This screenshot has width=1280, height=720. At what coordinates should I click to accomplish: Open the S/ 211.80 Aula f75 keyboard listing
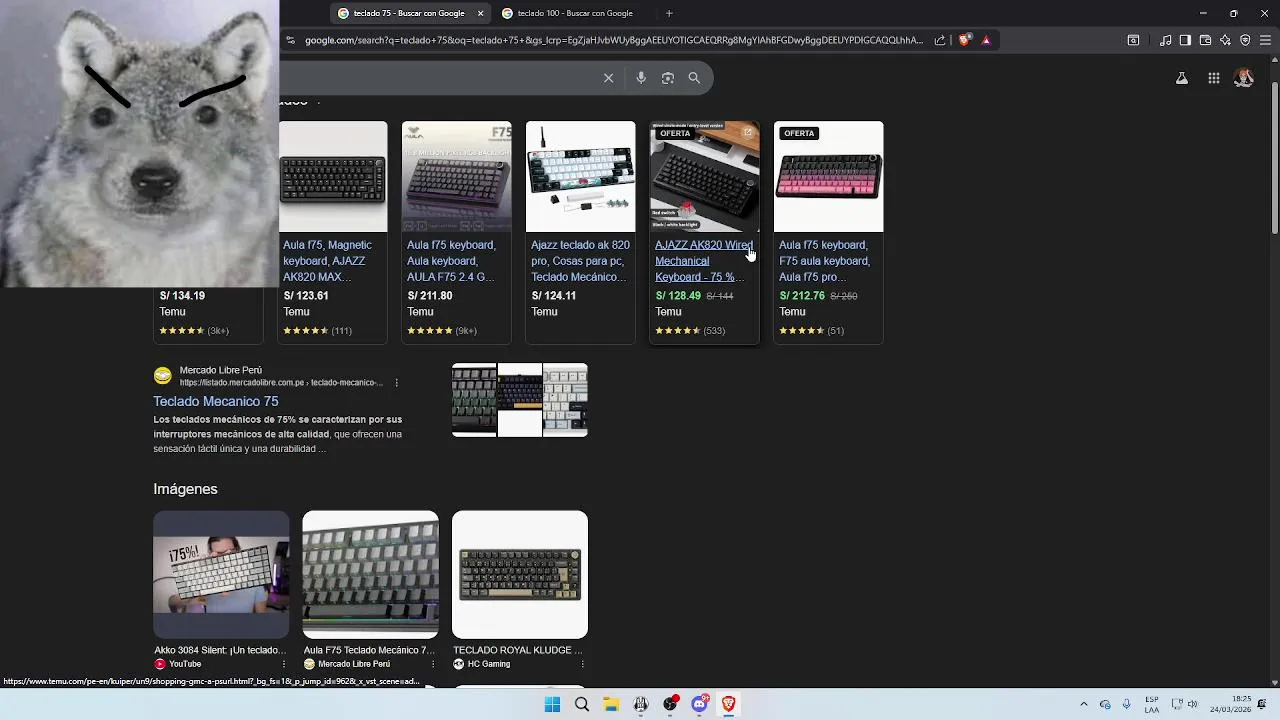click(456, 233)
